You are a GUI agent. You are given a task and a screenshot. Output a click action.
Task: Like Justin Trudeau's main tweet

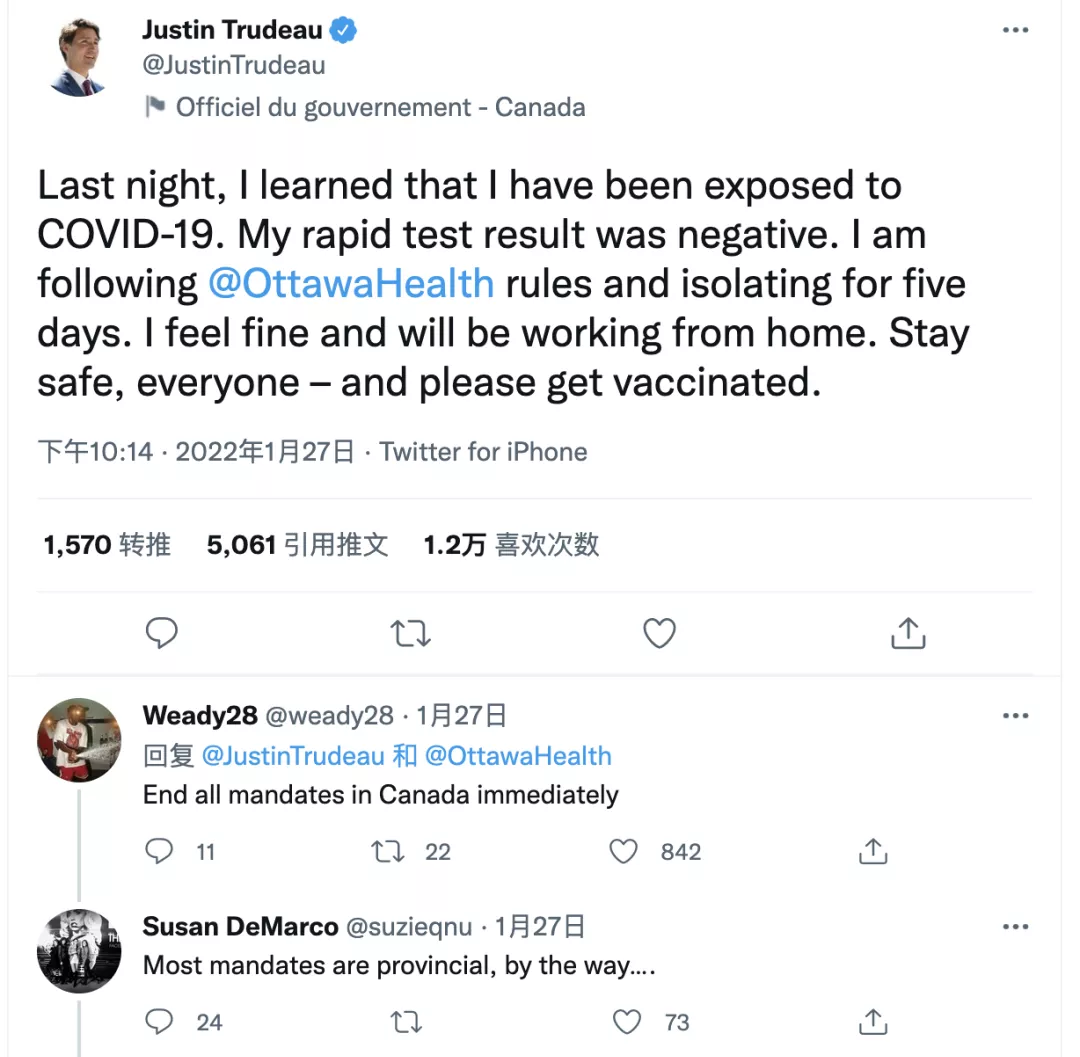pos(659,633)
